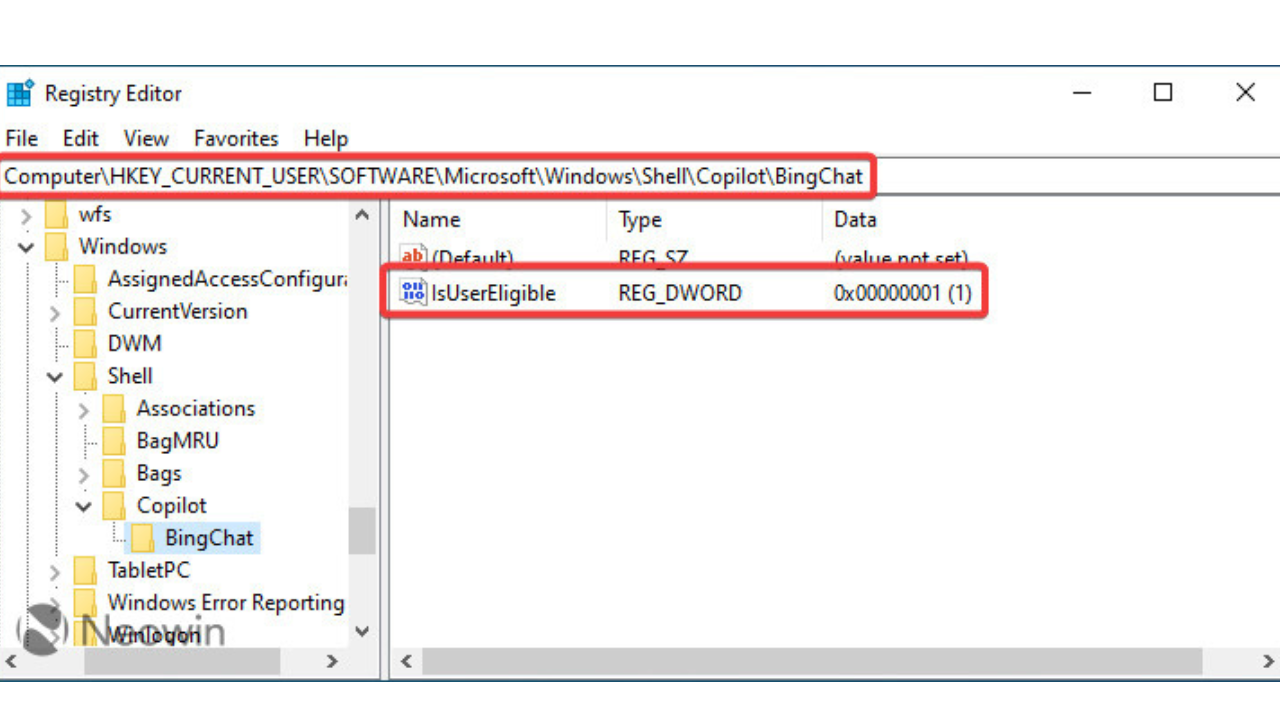Collapse the Shell tree node
Screen dimensions: 1280x720
[55, 377]
